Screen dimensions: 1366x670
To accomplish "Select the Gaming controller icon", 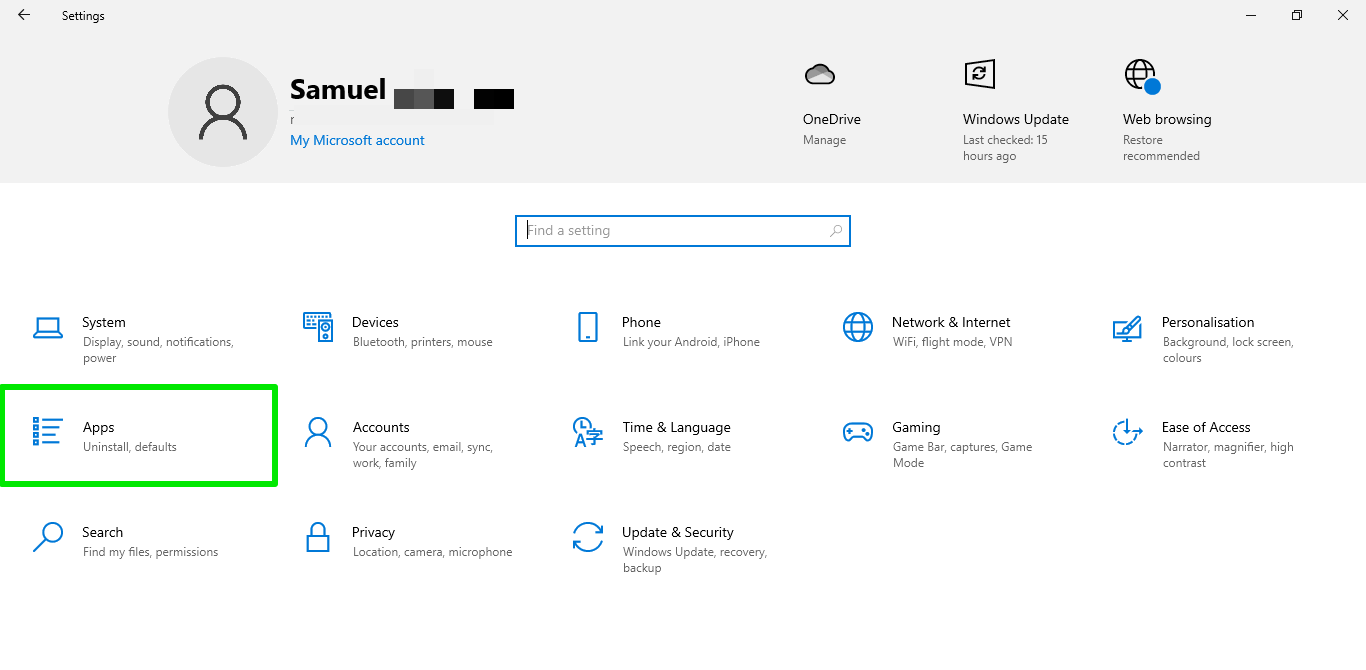I will [858, 432].
